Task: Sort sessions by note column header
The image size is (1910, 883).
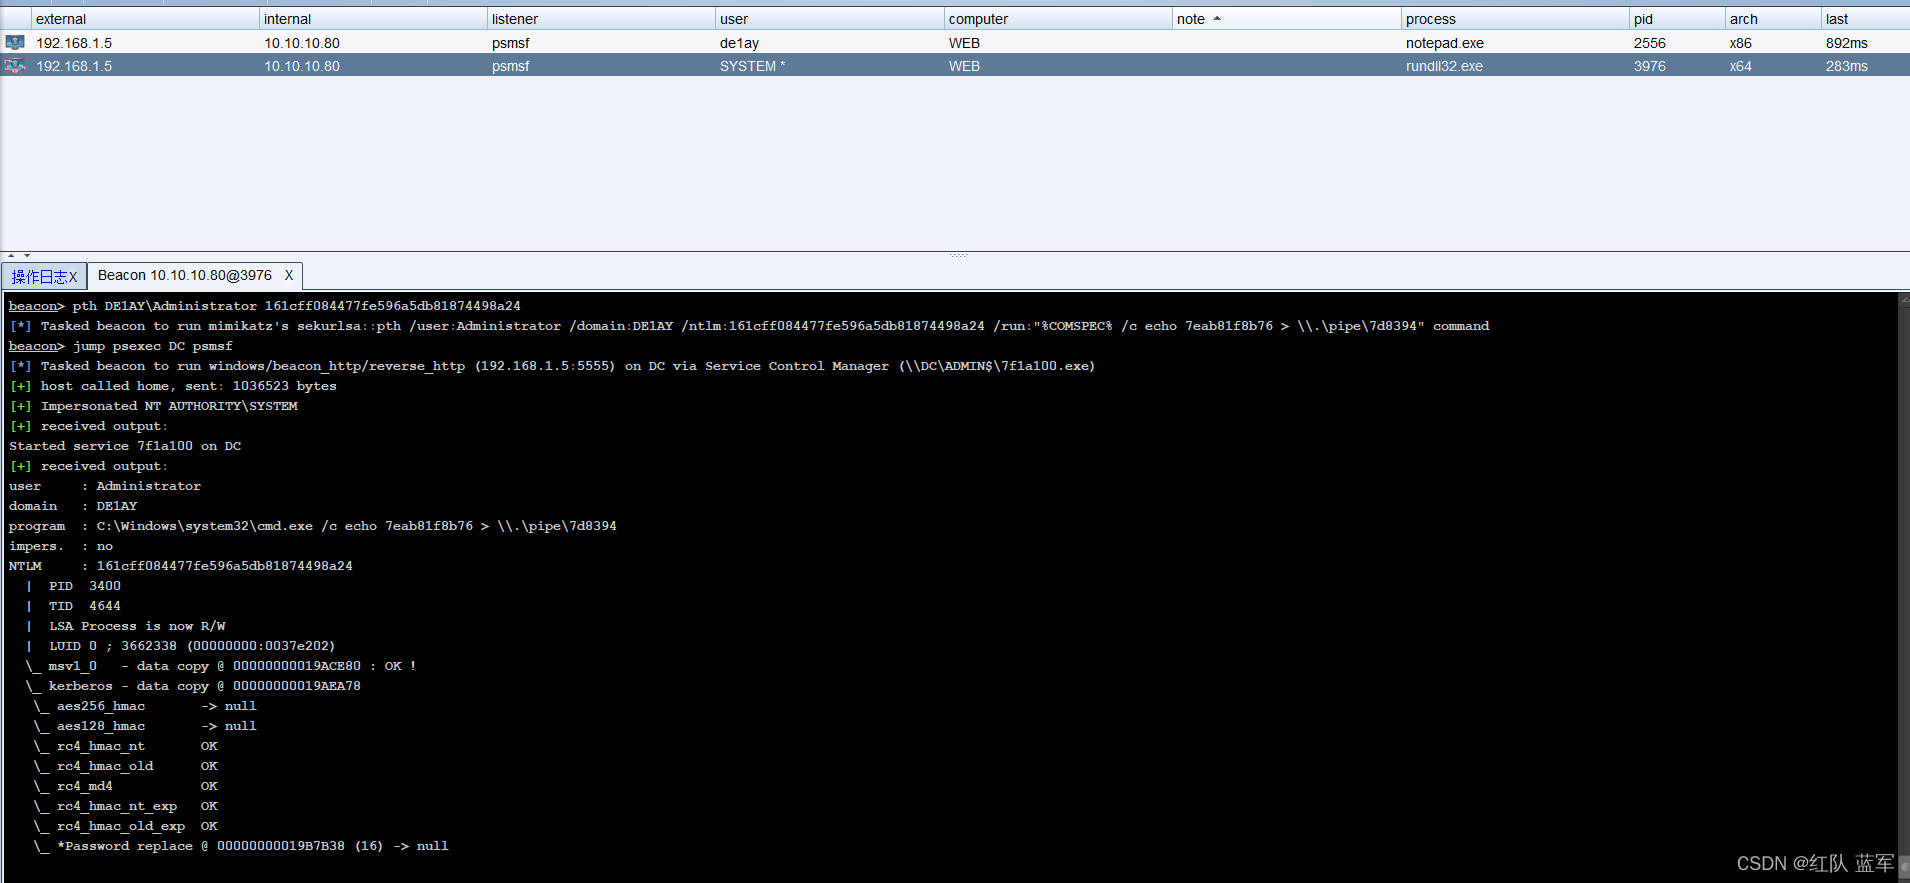Action: pos(1286,19)
